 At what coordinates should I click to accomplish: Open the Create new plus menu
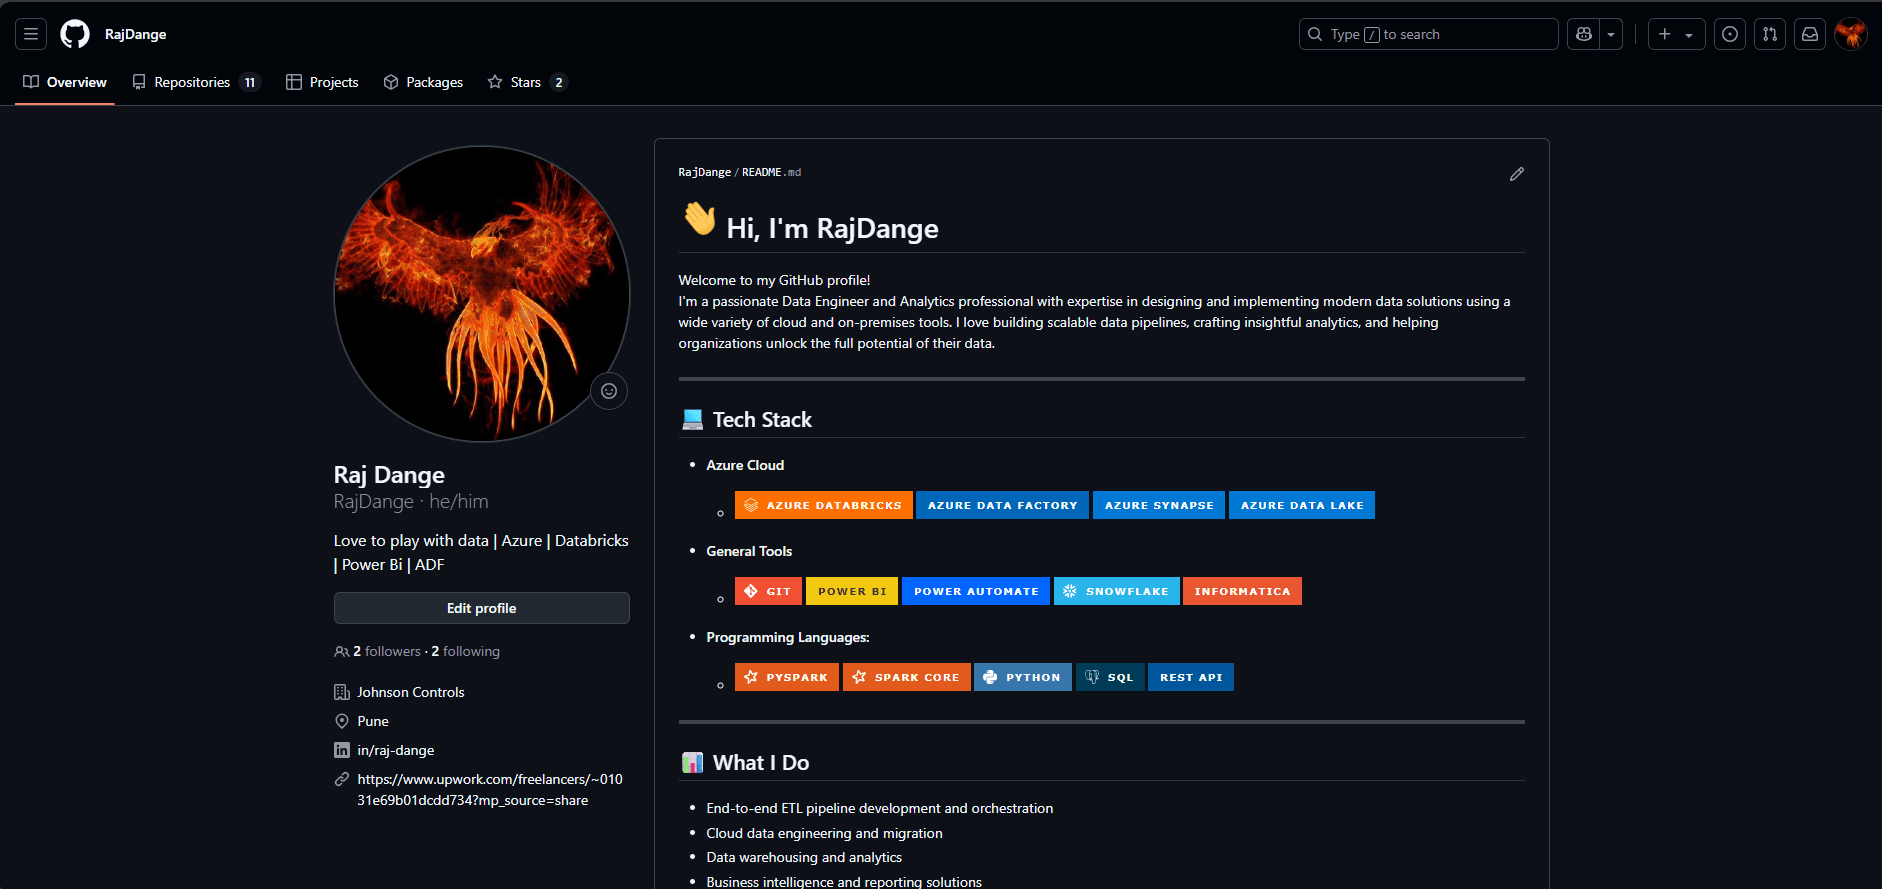(1676, 34)
